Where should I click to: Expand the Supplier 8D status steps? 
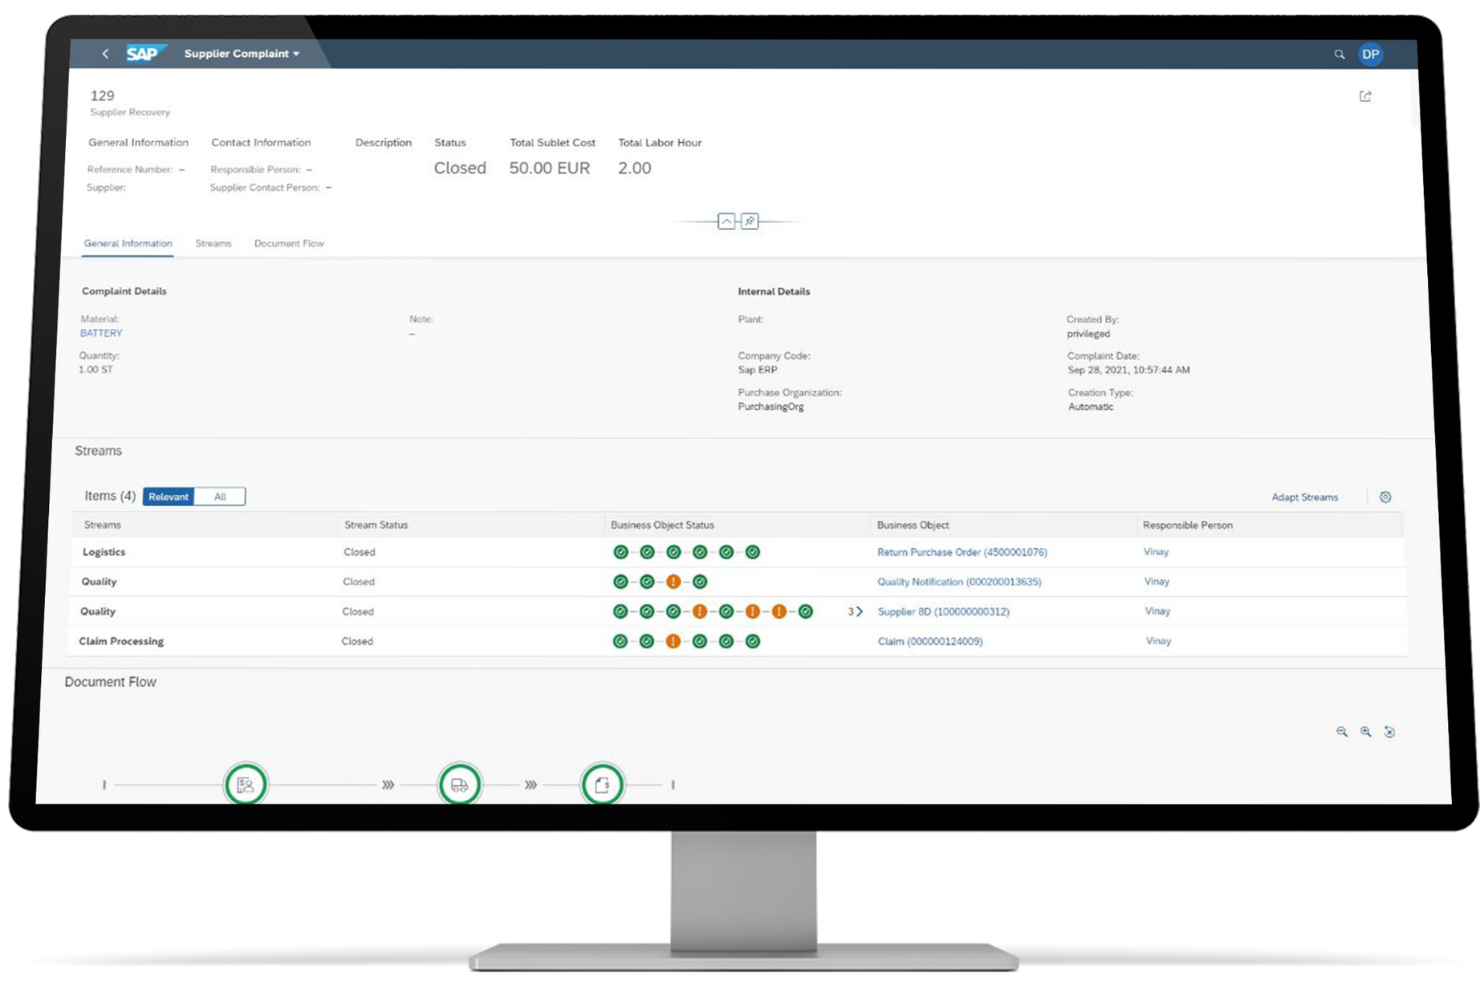click(856, 611)
